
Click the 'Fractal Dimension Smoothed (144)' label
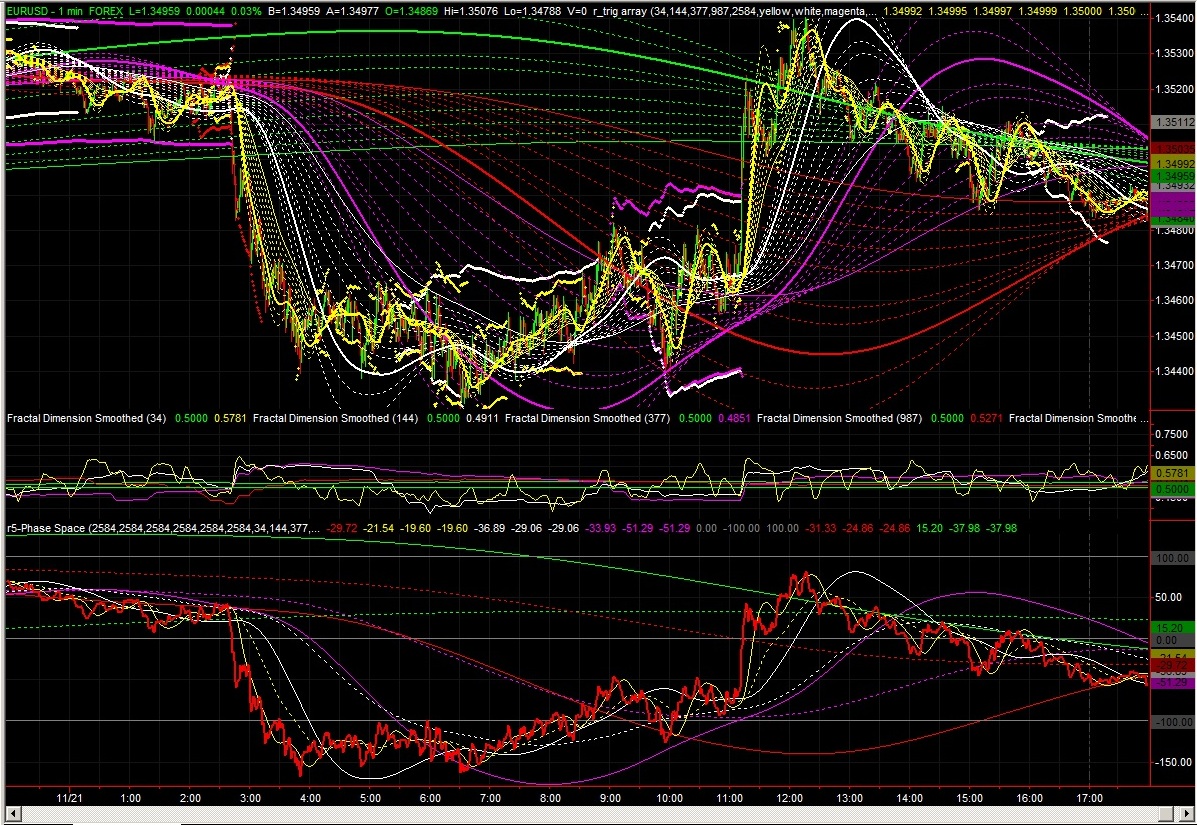[x=335, y=418]
